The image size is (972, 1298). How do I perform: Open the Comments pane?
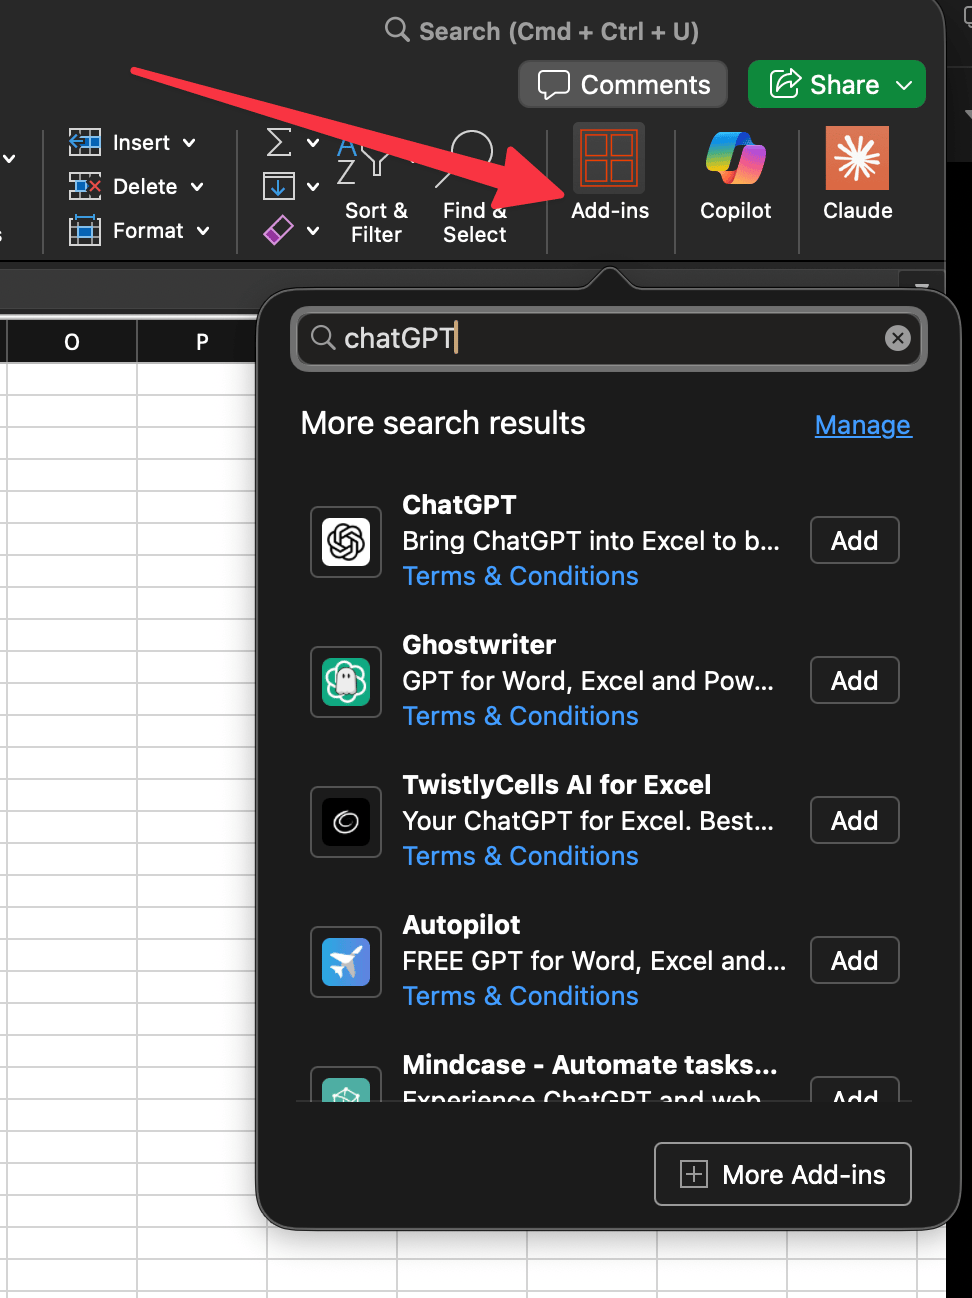point(625,84)
